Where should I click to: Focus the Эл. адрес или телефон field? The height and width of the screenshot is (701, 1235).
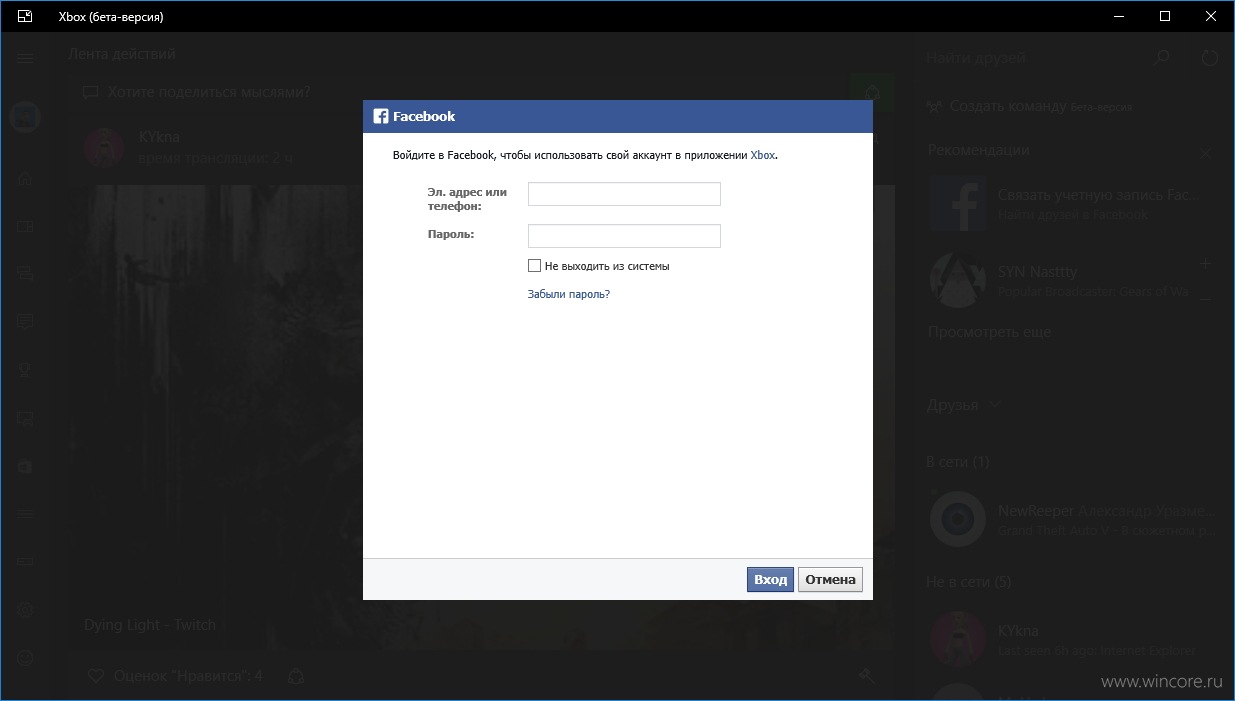(x=624, y=194)
